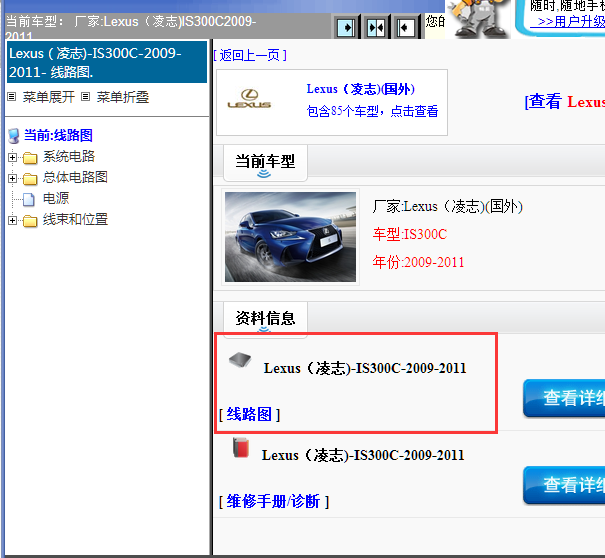Image resolution: width=605 pixels, height=558 pixels.
Task: Click the Lexus IS300C title above 维修手册 link
Action: pyautogui.click(x=363, y=455)
